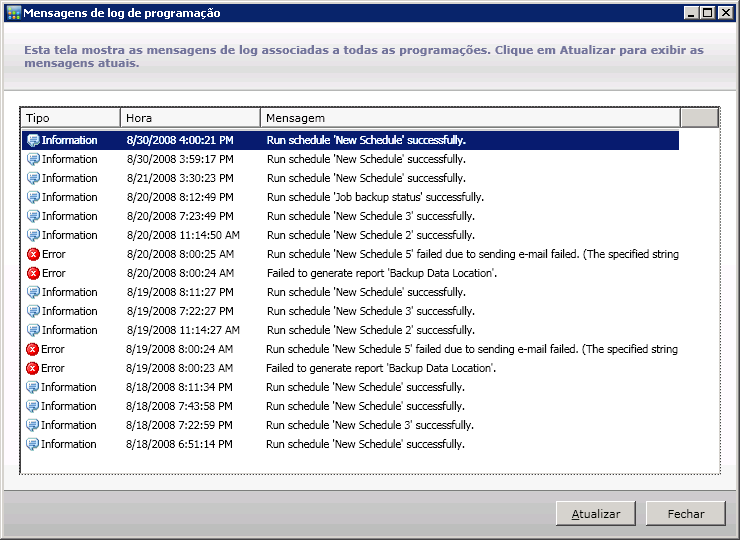Viewport: 740px width, 540px height.
Task: Click the window title bar application icon
Action: 13,14
